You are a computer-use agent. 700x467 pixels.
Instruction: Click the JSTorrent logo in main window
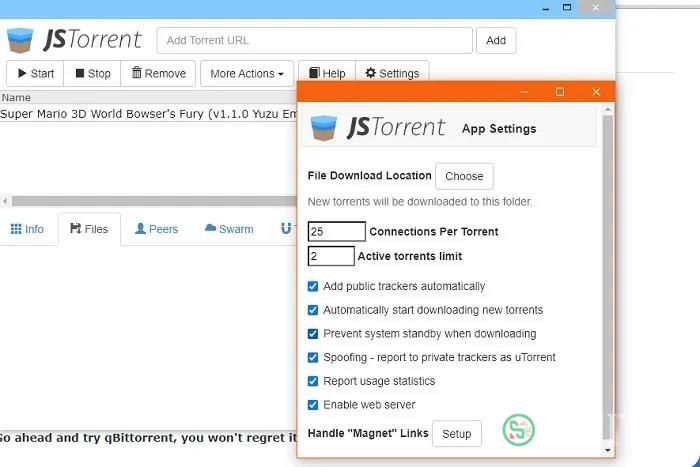click(74, 40)
